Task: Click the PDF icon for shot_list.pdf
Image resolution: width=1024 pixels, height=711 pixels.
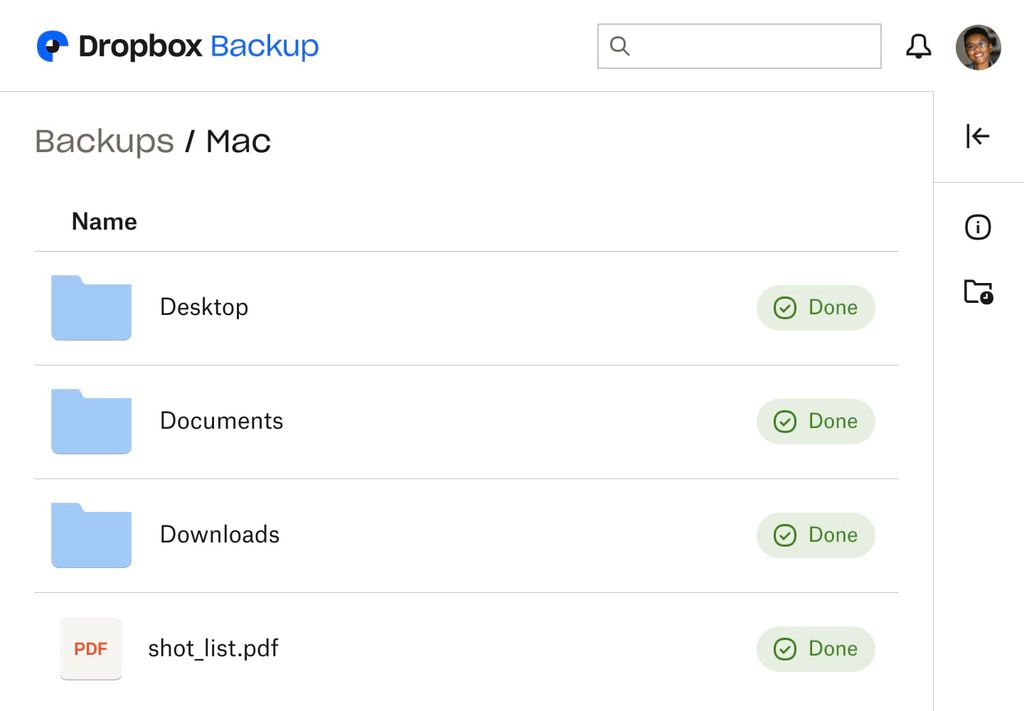Action: tap(91, 648)
